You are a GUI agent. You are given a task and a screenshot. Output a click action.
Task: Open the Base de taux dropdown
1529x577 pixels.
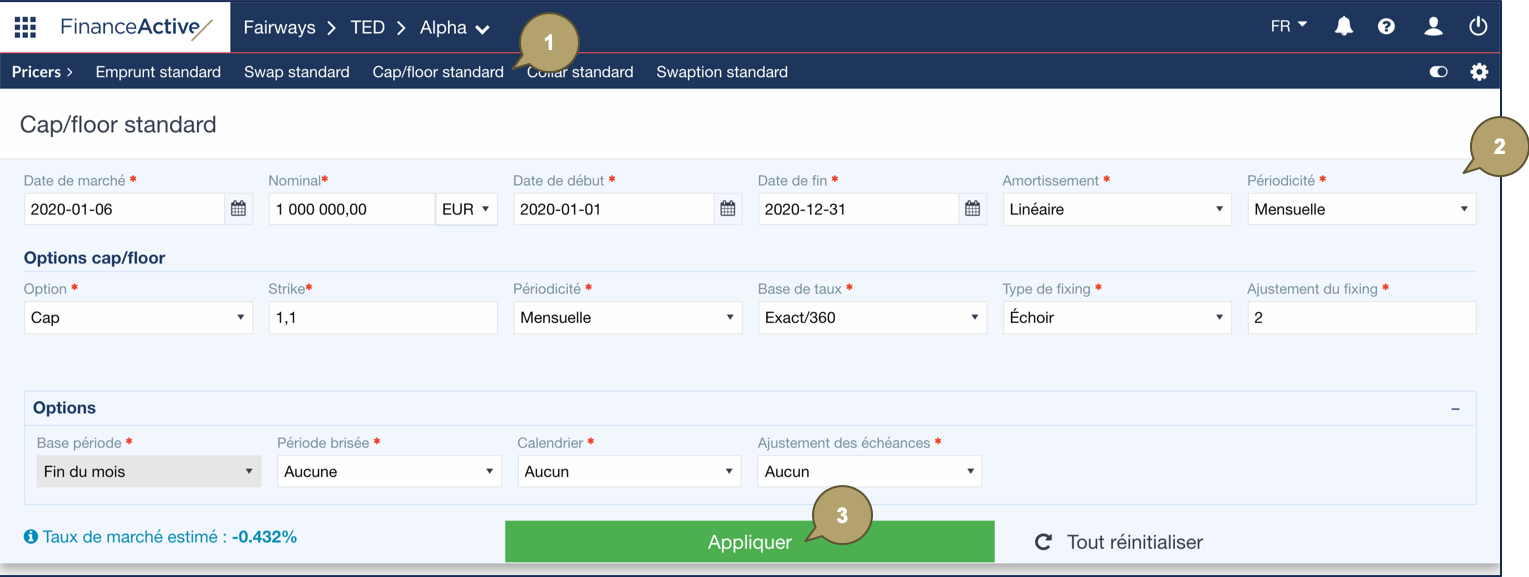pos(871,318)
